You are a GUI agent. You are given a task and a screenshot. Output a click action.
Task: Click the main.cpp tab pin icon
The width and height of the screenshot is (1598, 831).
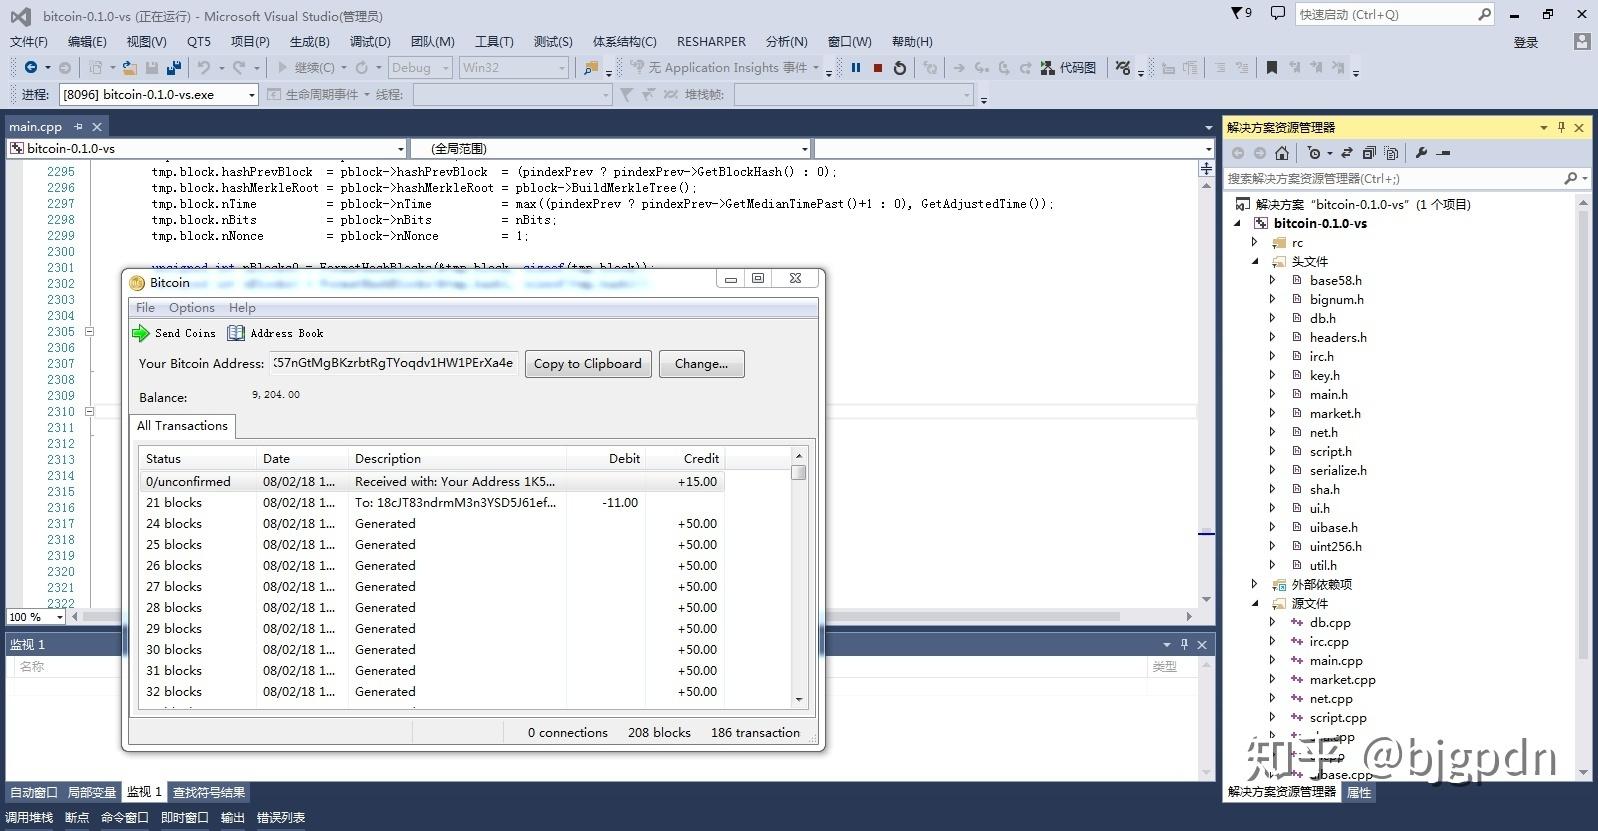click(78, 127)
